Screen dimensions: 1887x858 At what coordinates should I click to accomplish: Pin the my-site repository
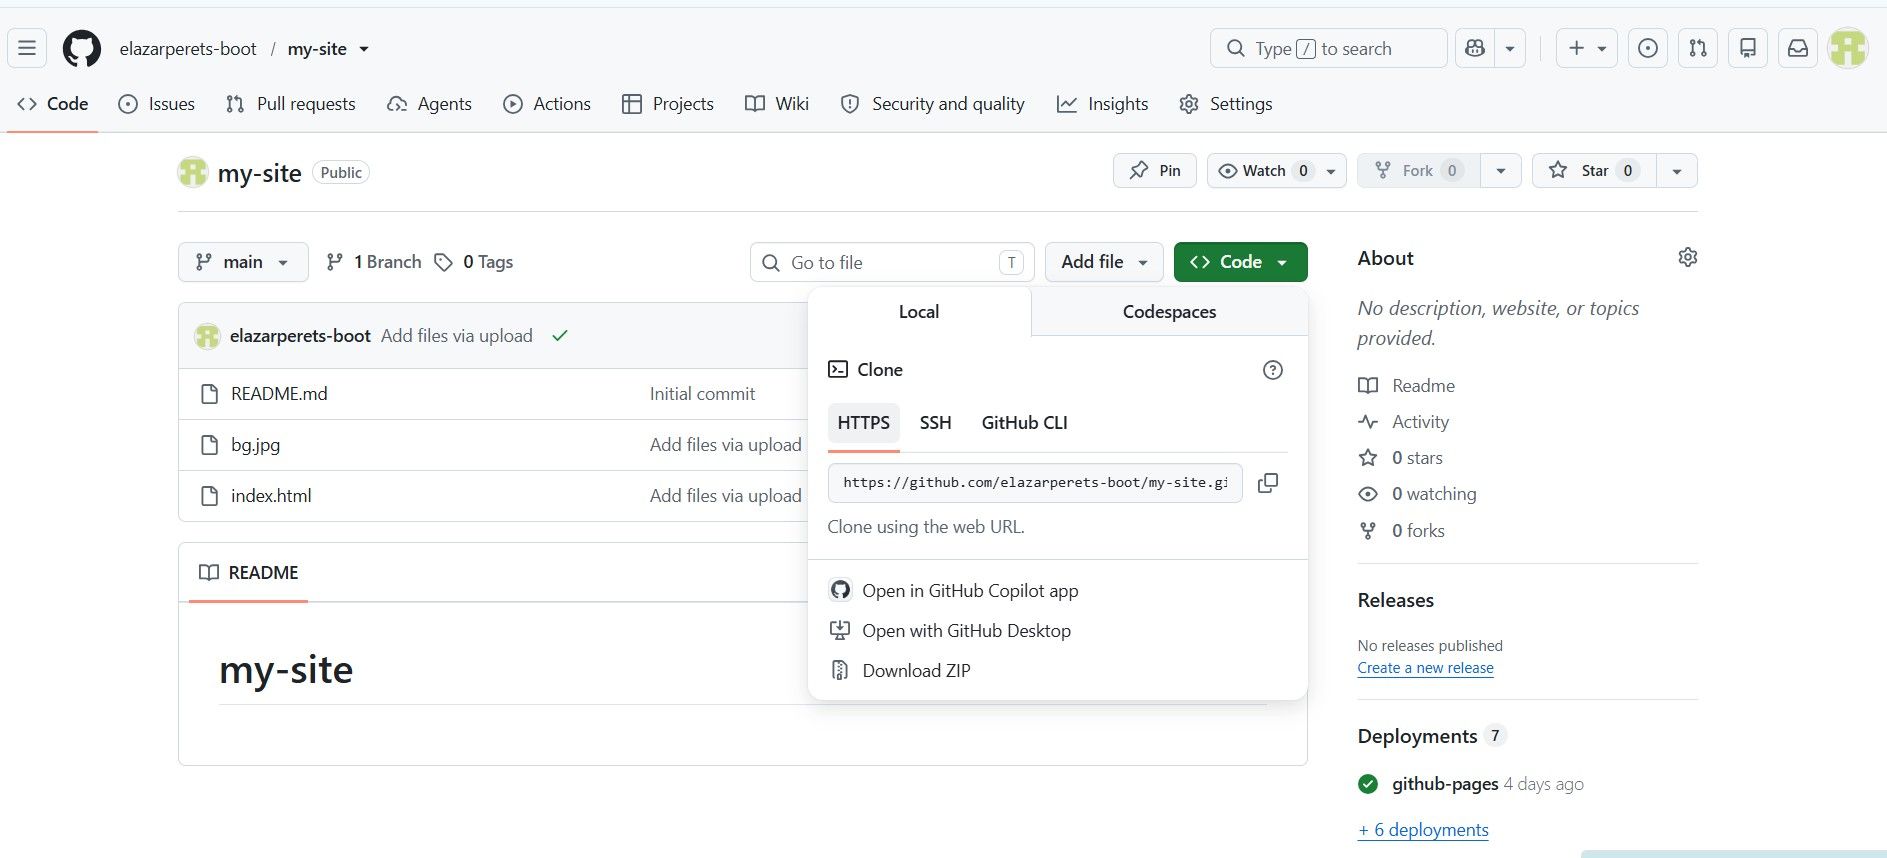(1154, 171)
